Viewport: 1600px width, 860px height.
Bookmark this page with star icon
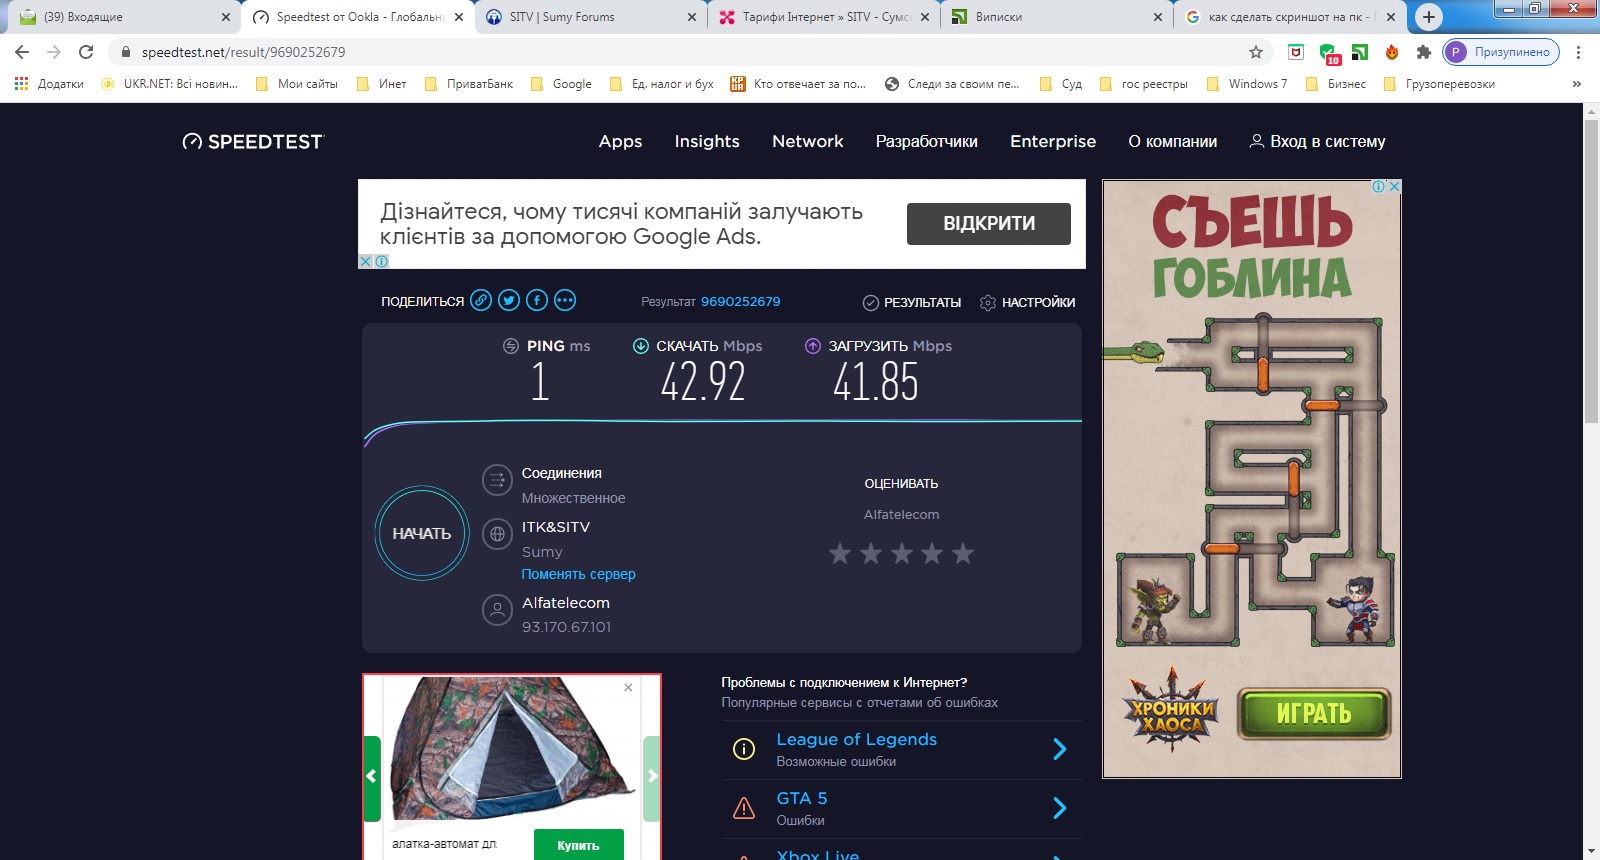pyautogui.click(x=1256, y=52)
